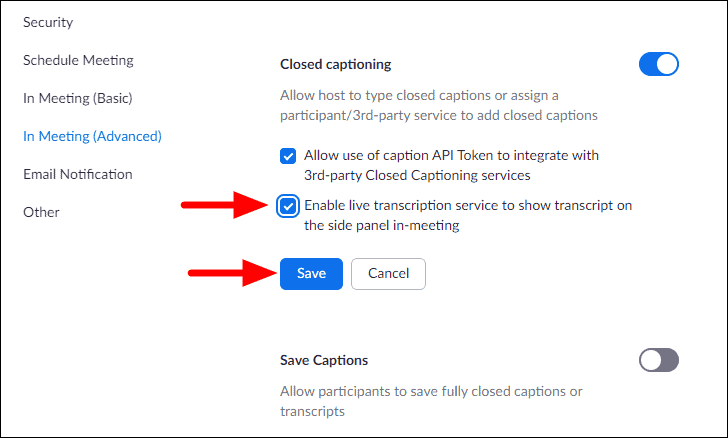Click the red arrow pointing at transcription checkbox
This screenshot has width=728, height=438.
tap(220, 206)
